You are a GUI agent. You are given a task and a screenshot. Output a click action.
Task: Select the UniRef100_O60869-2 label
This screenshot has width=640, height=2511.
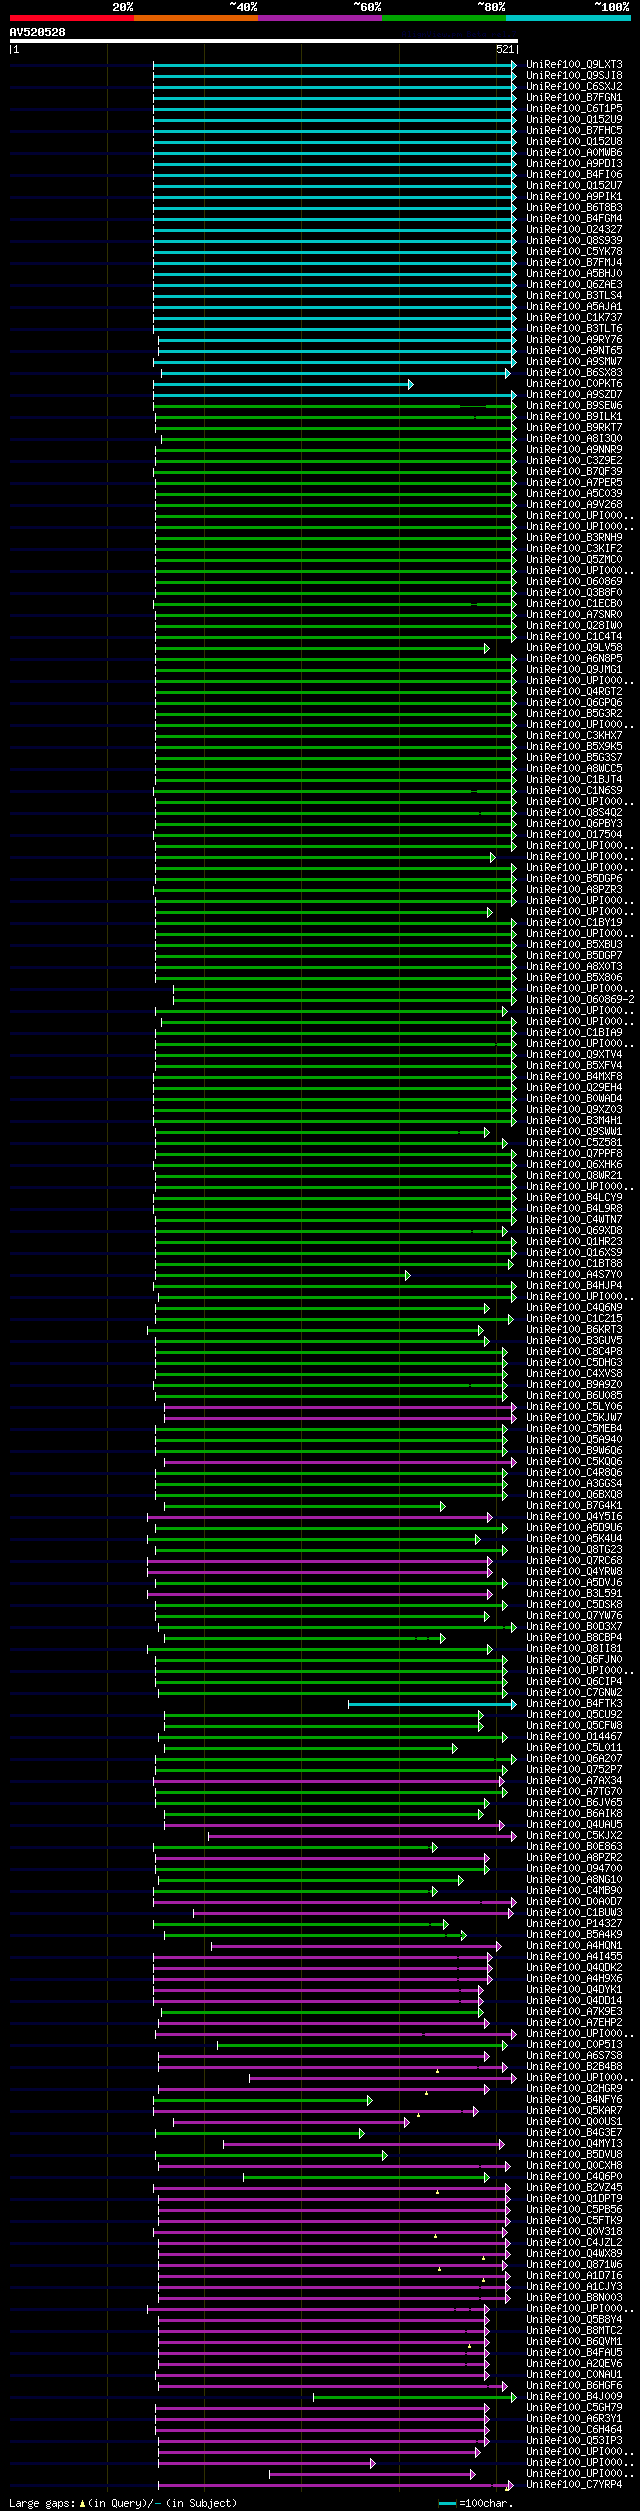(x=580, y=1000)
